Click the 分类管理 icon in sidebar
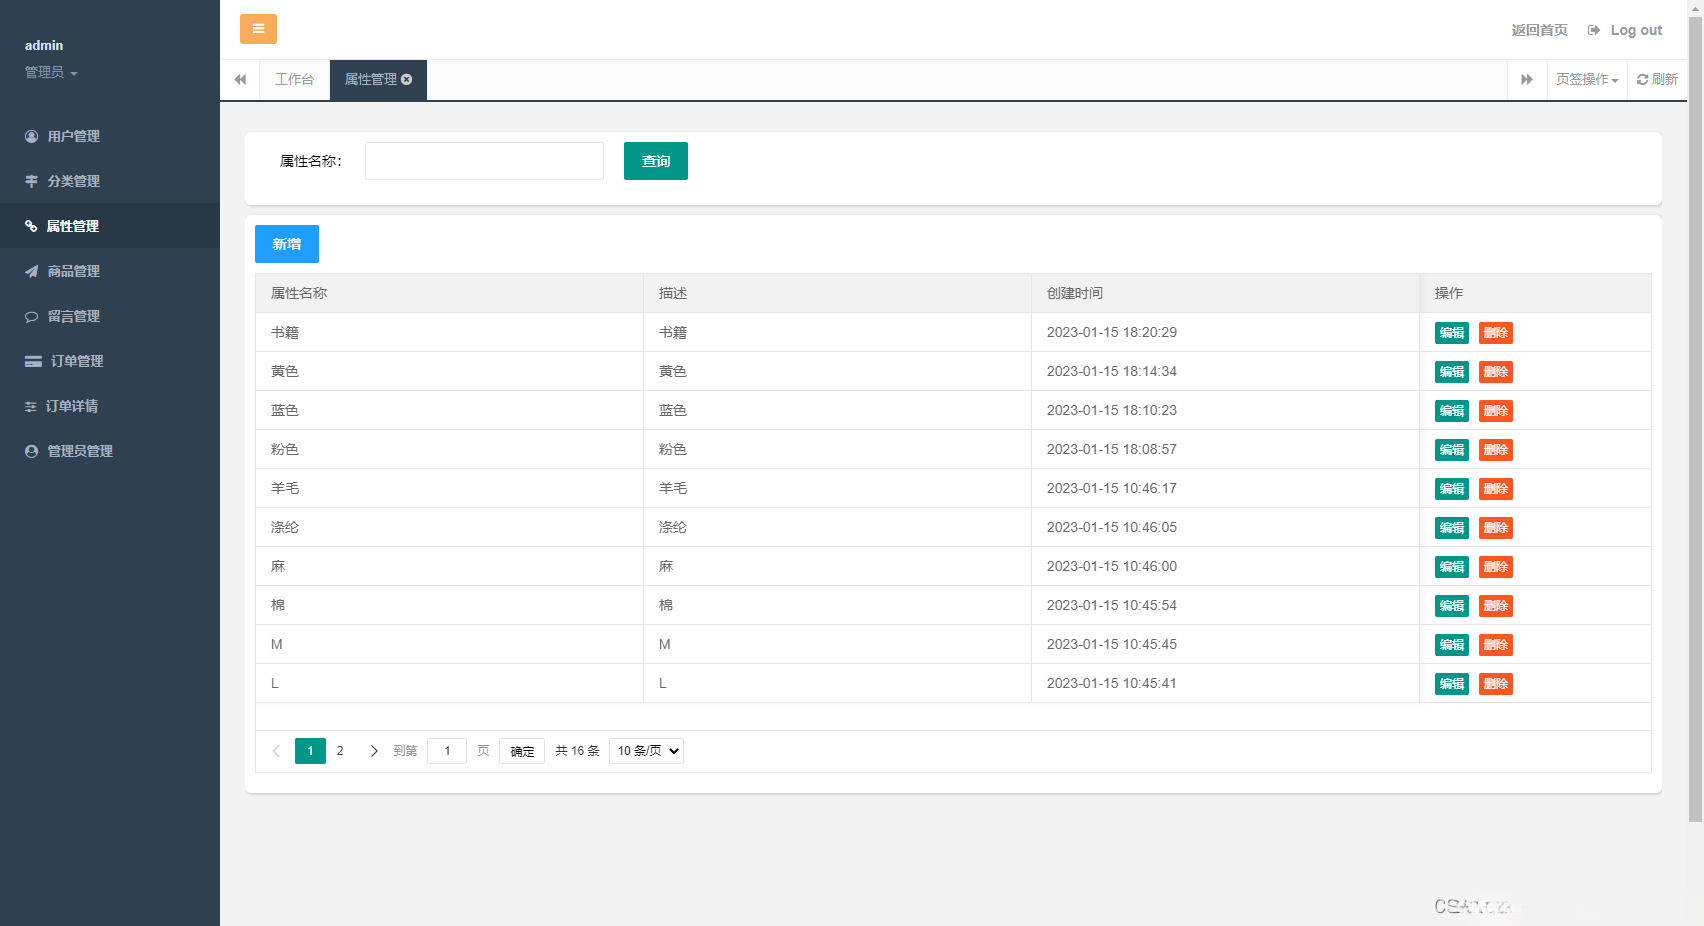 click(x=31, y=181)
